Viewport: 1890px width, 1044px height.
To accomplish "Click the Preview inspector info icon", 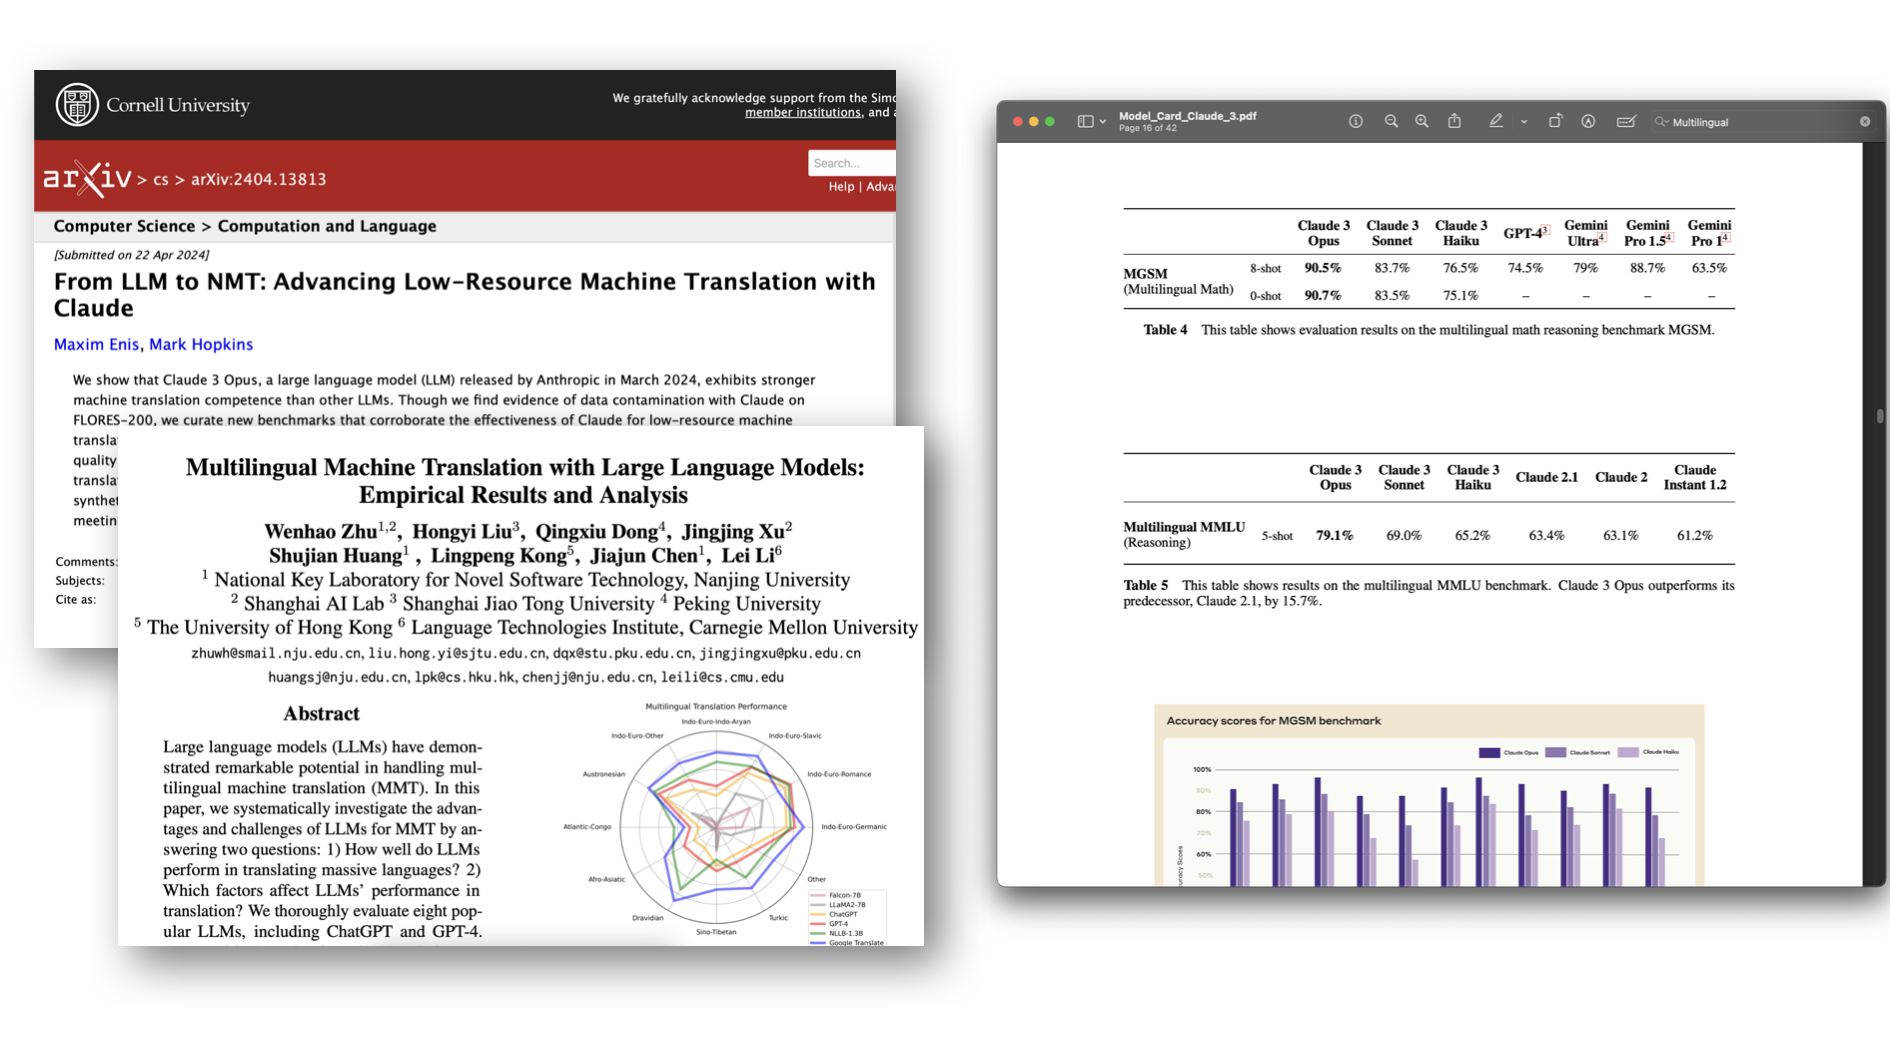I will point(1355,121).
